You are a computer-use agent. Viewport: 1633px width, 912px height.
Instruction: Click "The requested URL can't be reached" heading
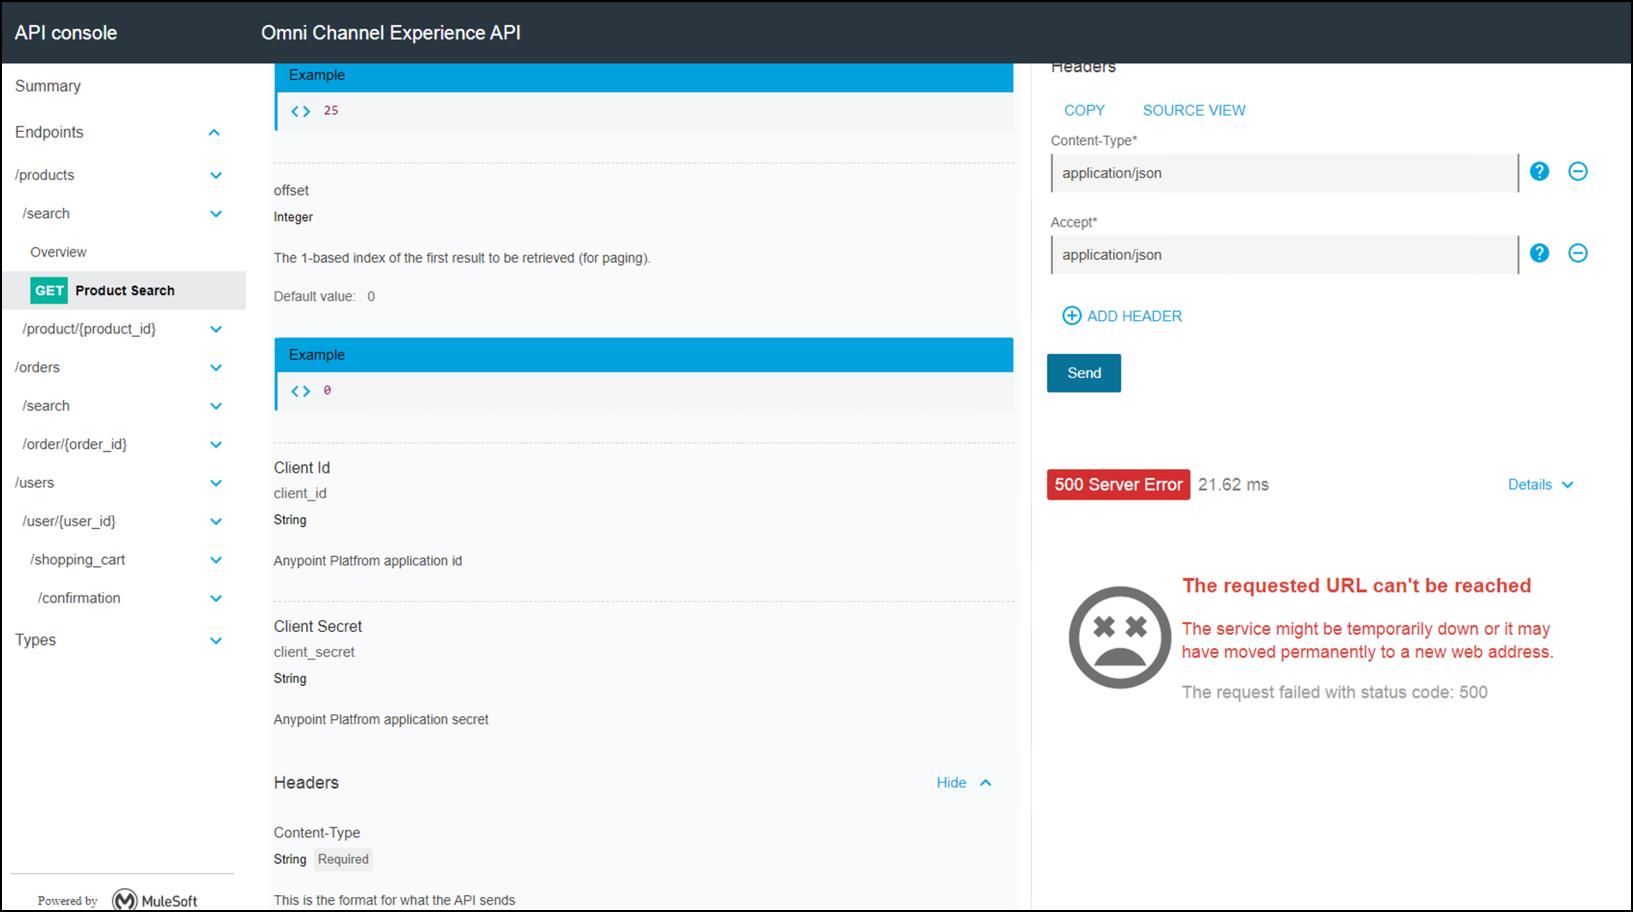pos(1356,586)
